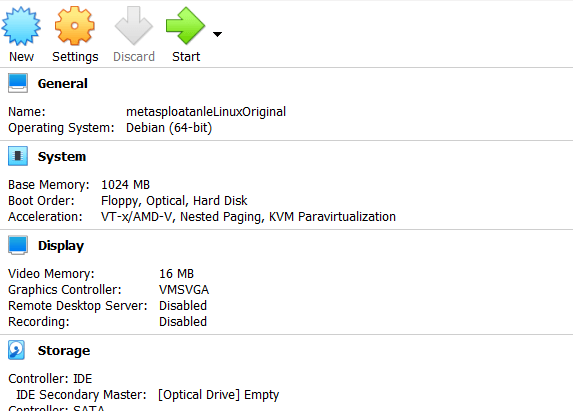Select the VM name metasploatanleLinuxOriginal
Viewport: 573px width, 411px height.
206,112
